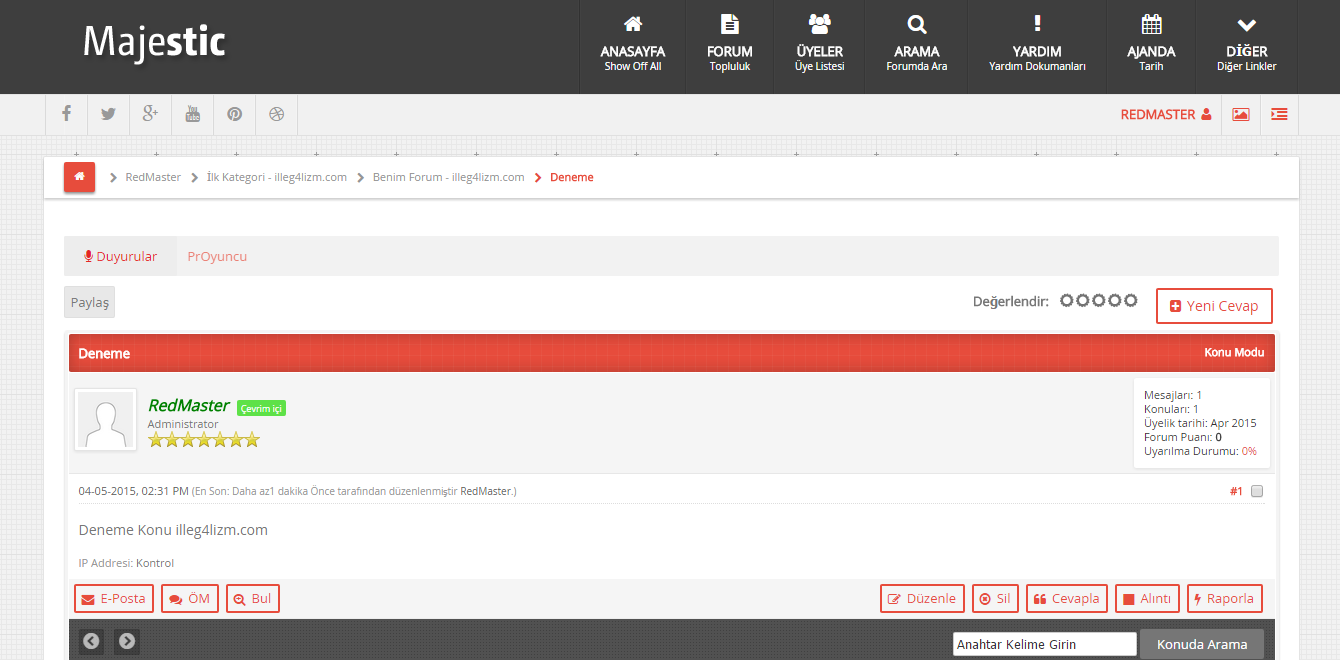Switch to the PrOyuncu tab
This screenshot has height=660, width=1340.
(217, 256)
